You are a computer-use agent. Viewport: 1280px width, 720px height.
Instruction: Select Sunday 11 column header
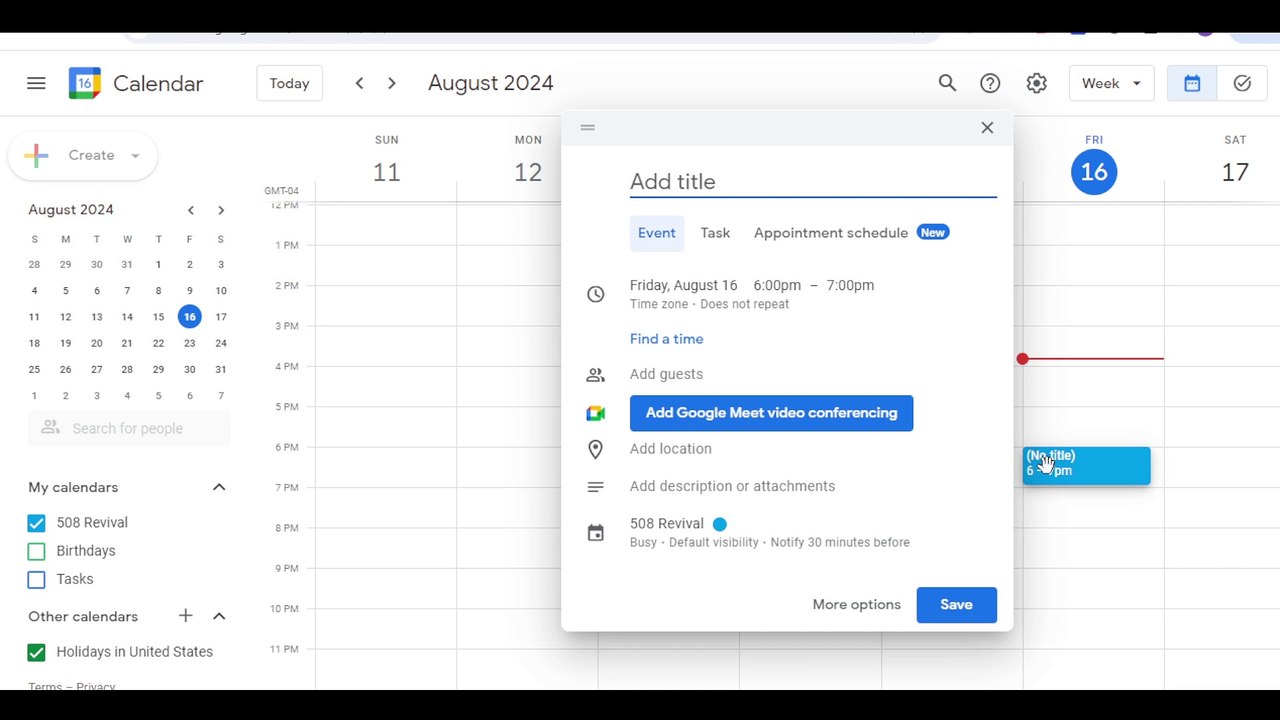click(x=386, y=161)
